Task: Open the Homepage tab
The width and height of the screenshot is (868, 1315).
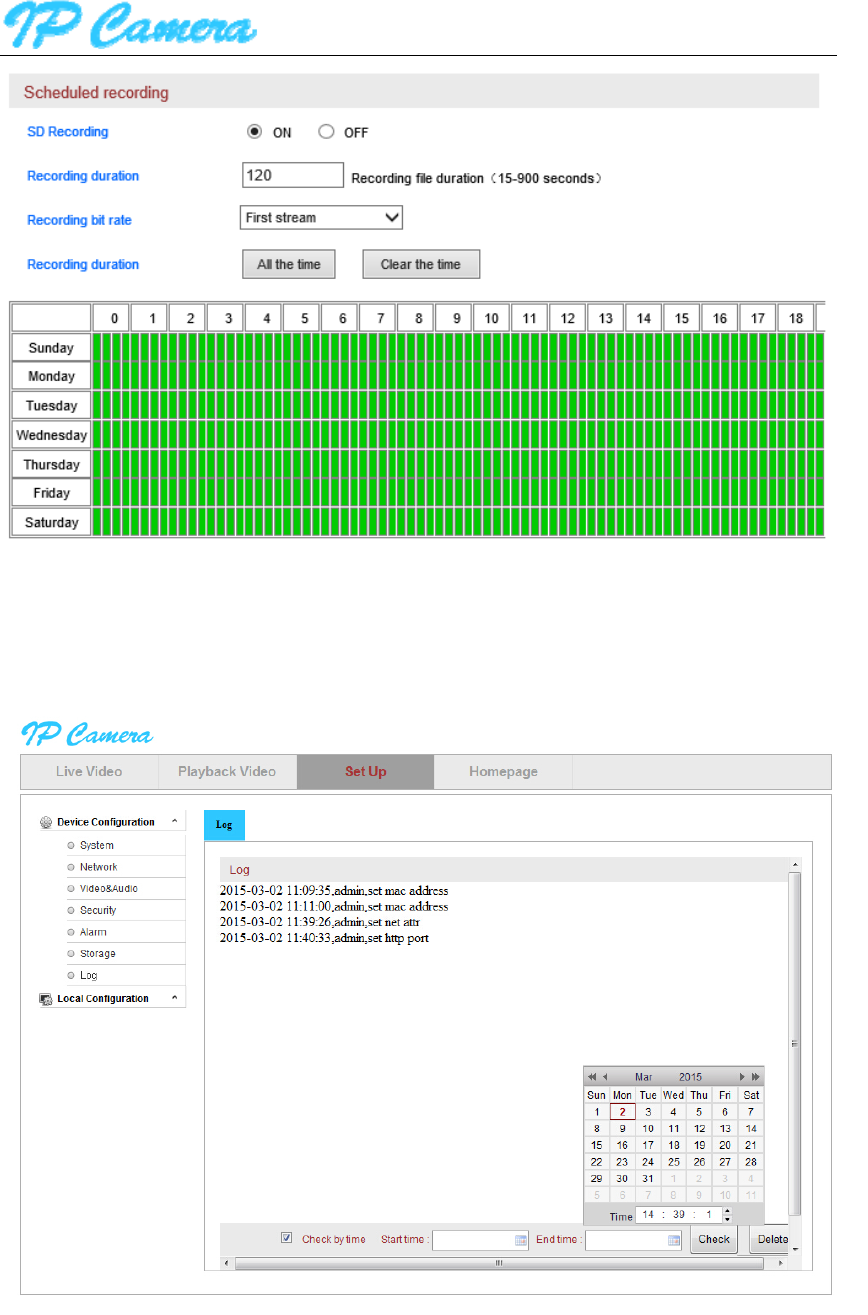Action: pyautogui.click(x=503, y=772)
